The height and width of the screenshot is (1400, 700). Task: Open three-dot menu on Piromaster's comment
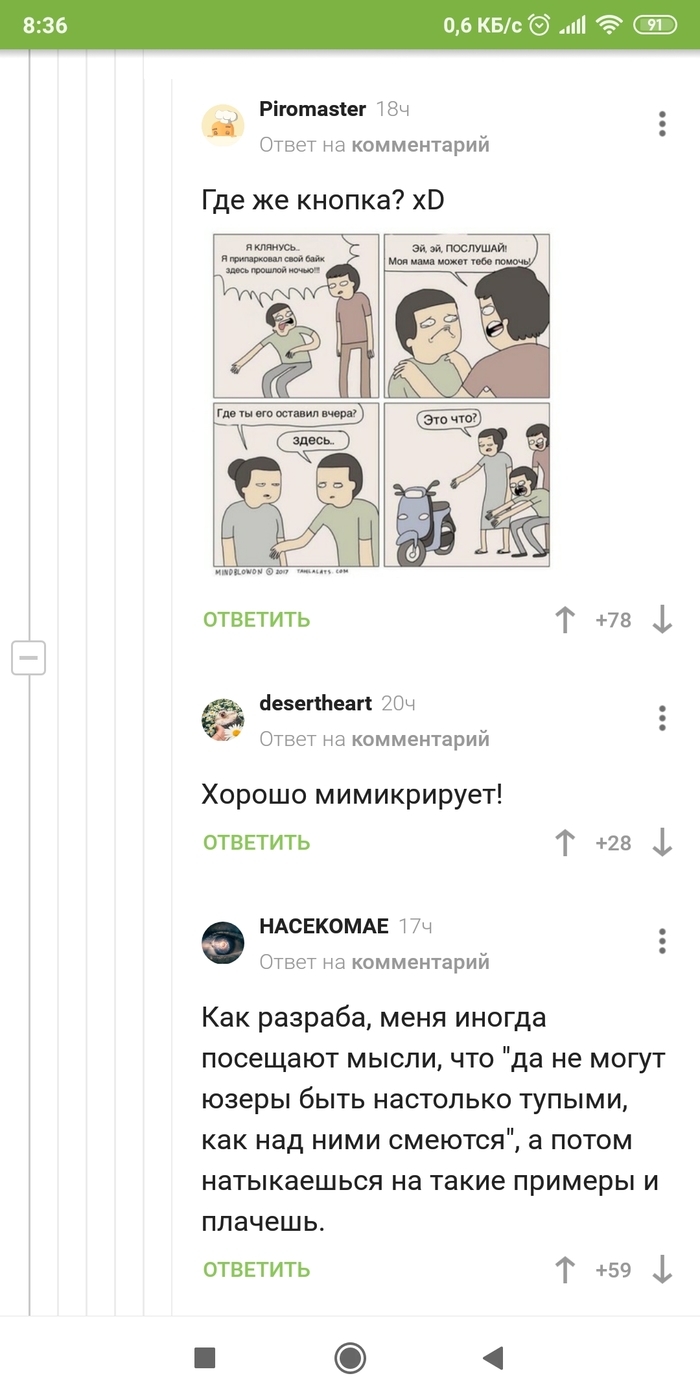pos(662,124)
